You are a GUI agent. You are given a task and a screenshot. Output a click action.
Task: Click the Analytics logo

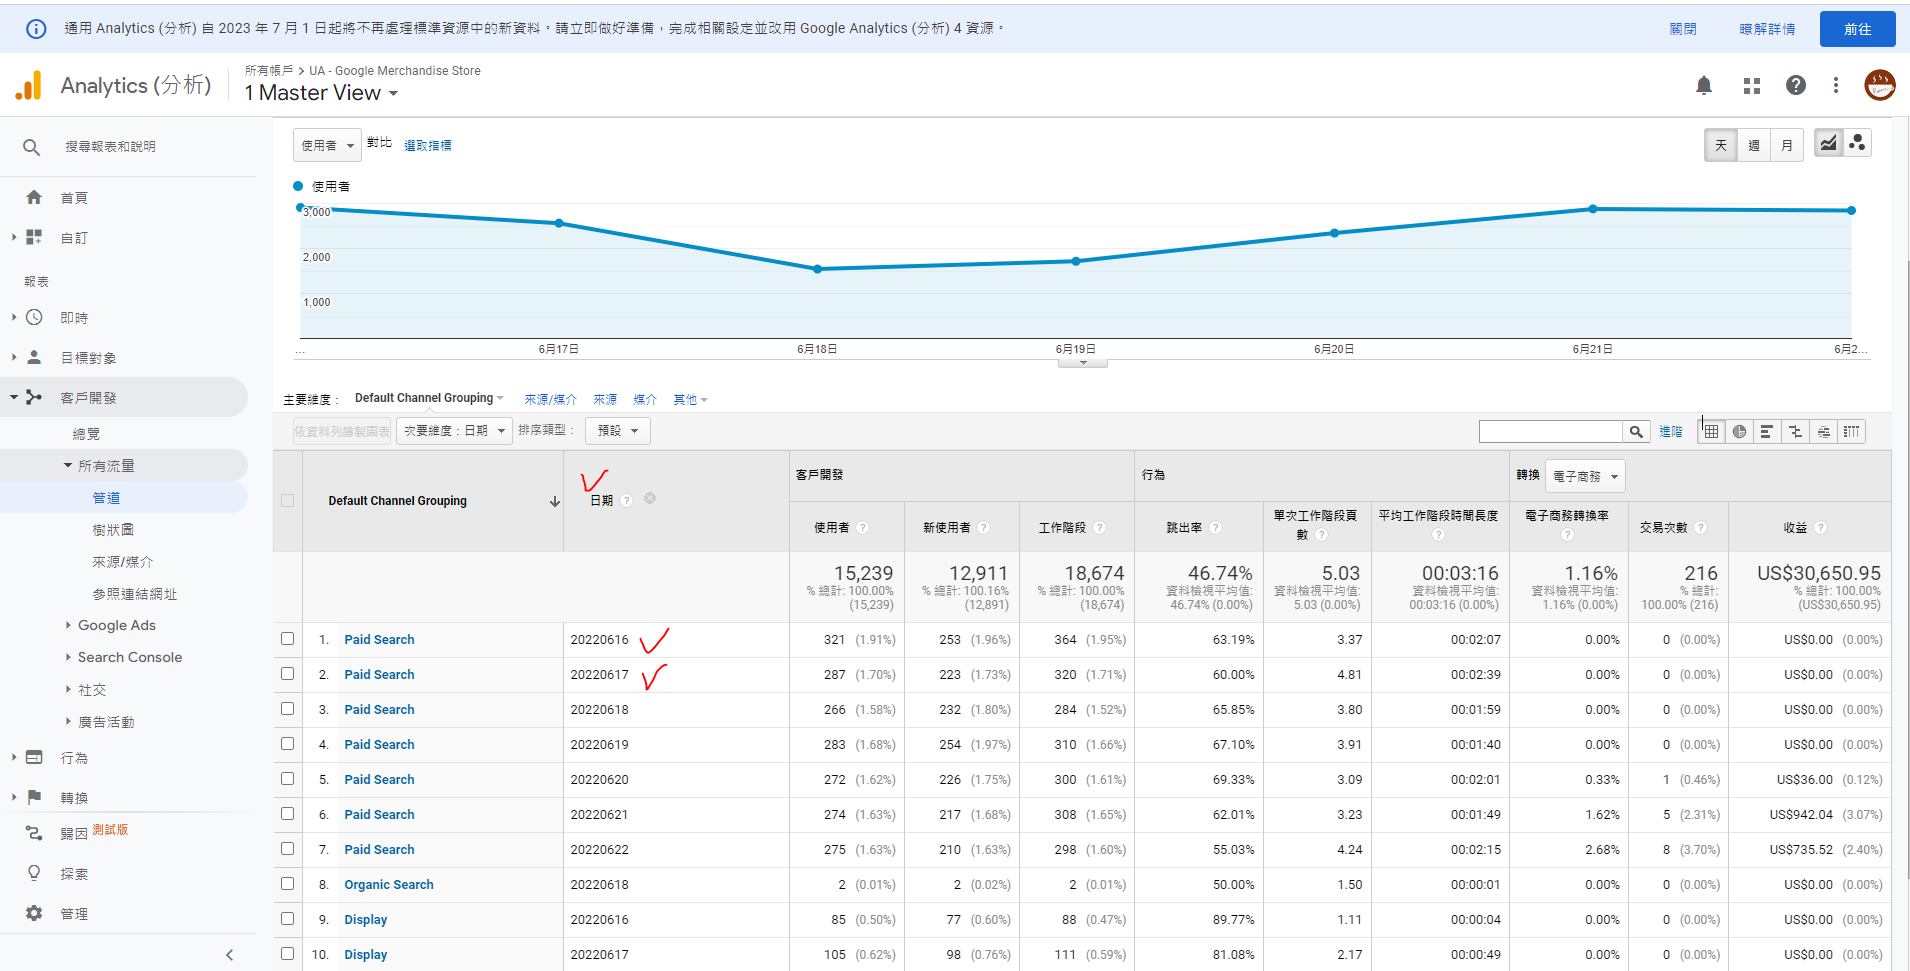[x=29, y=86]
